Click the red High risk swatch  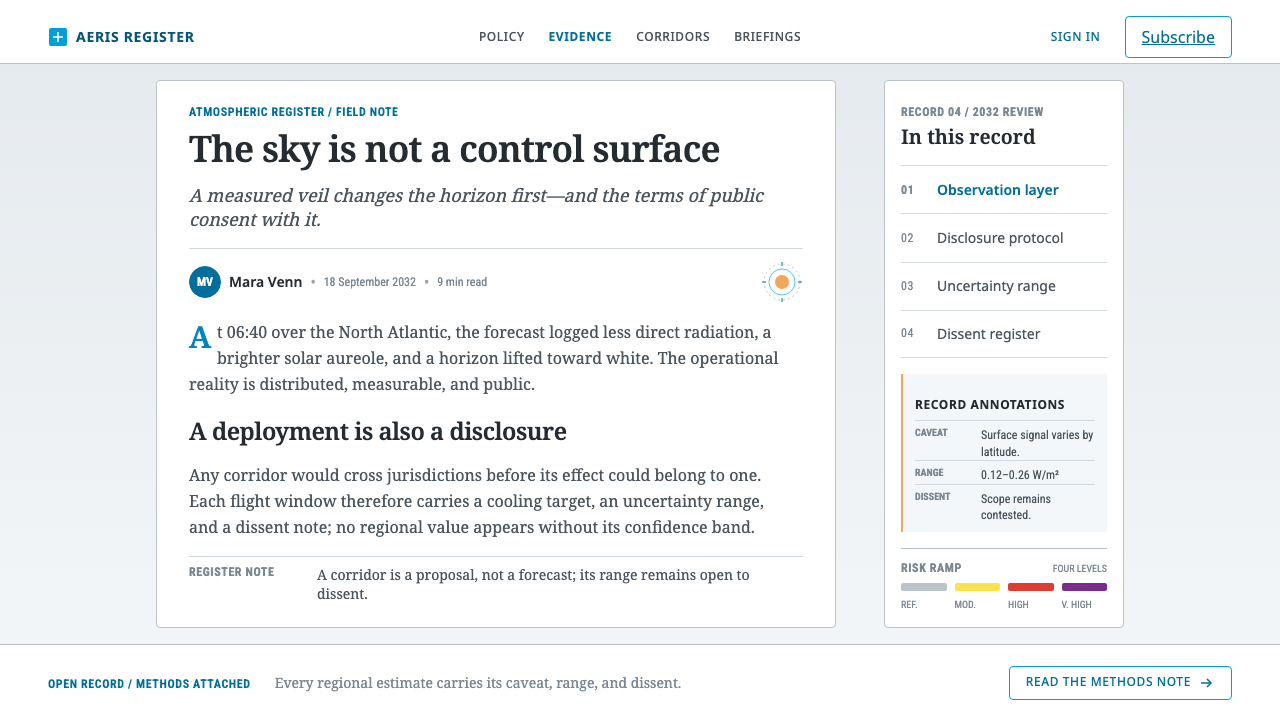tap(1031, 587)
